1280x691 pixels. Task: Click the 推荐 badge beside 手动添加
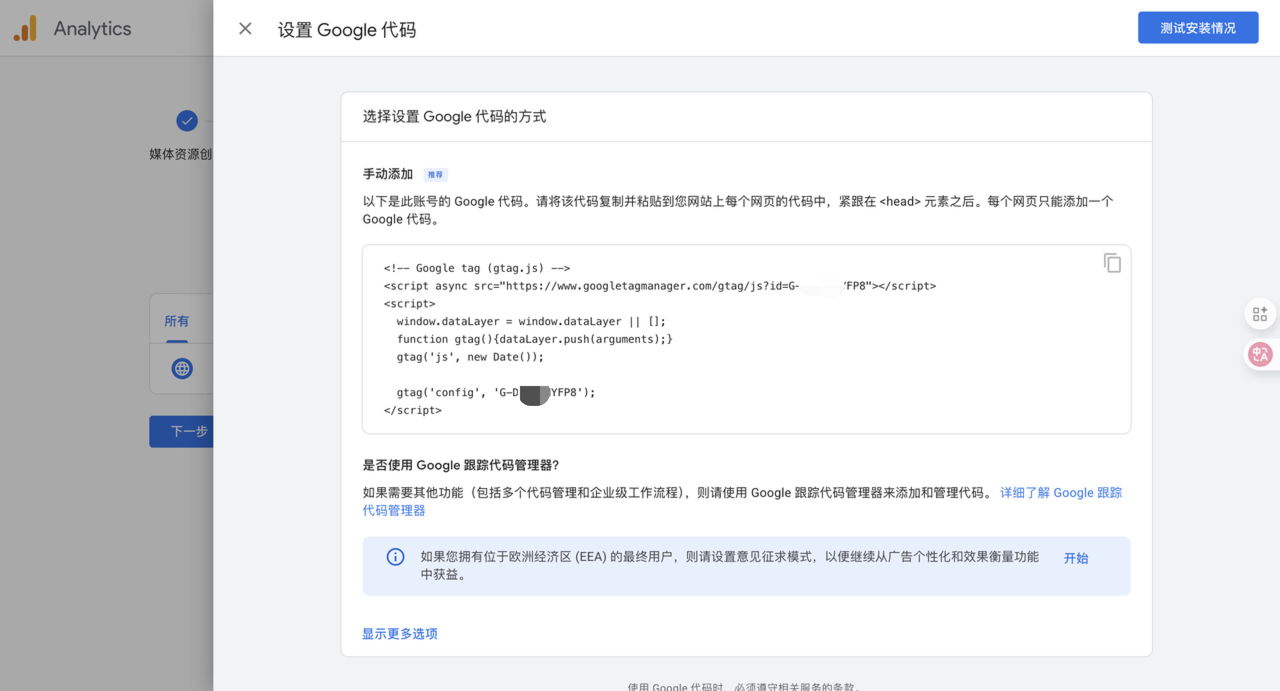point(435,175)
